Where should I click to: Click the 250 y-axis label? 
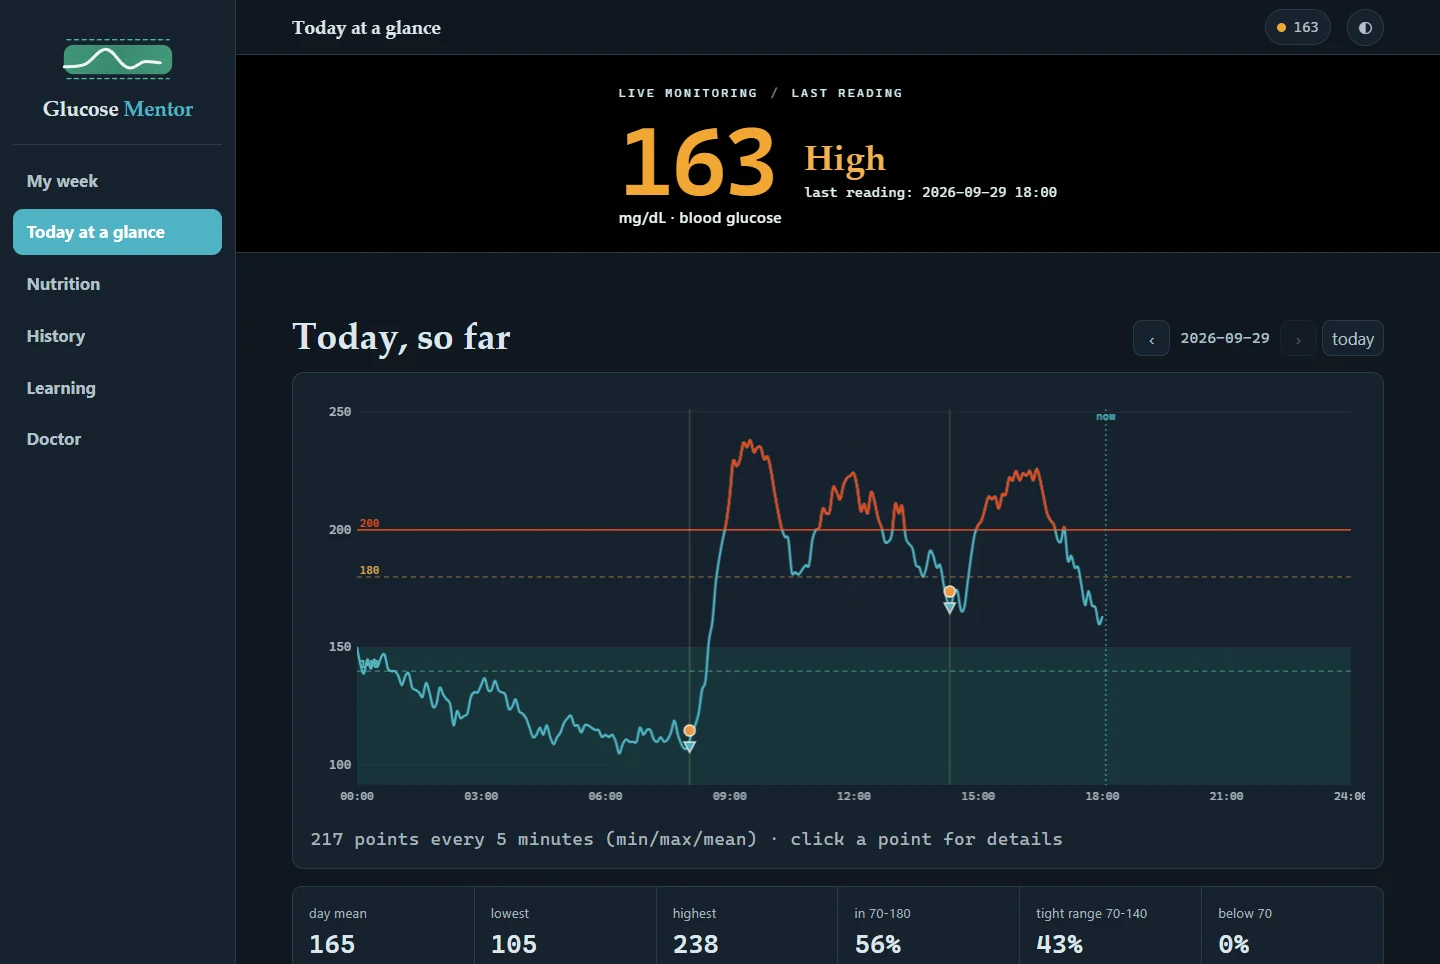(x=340, y=412)
